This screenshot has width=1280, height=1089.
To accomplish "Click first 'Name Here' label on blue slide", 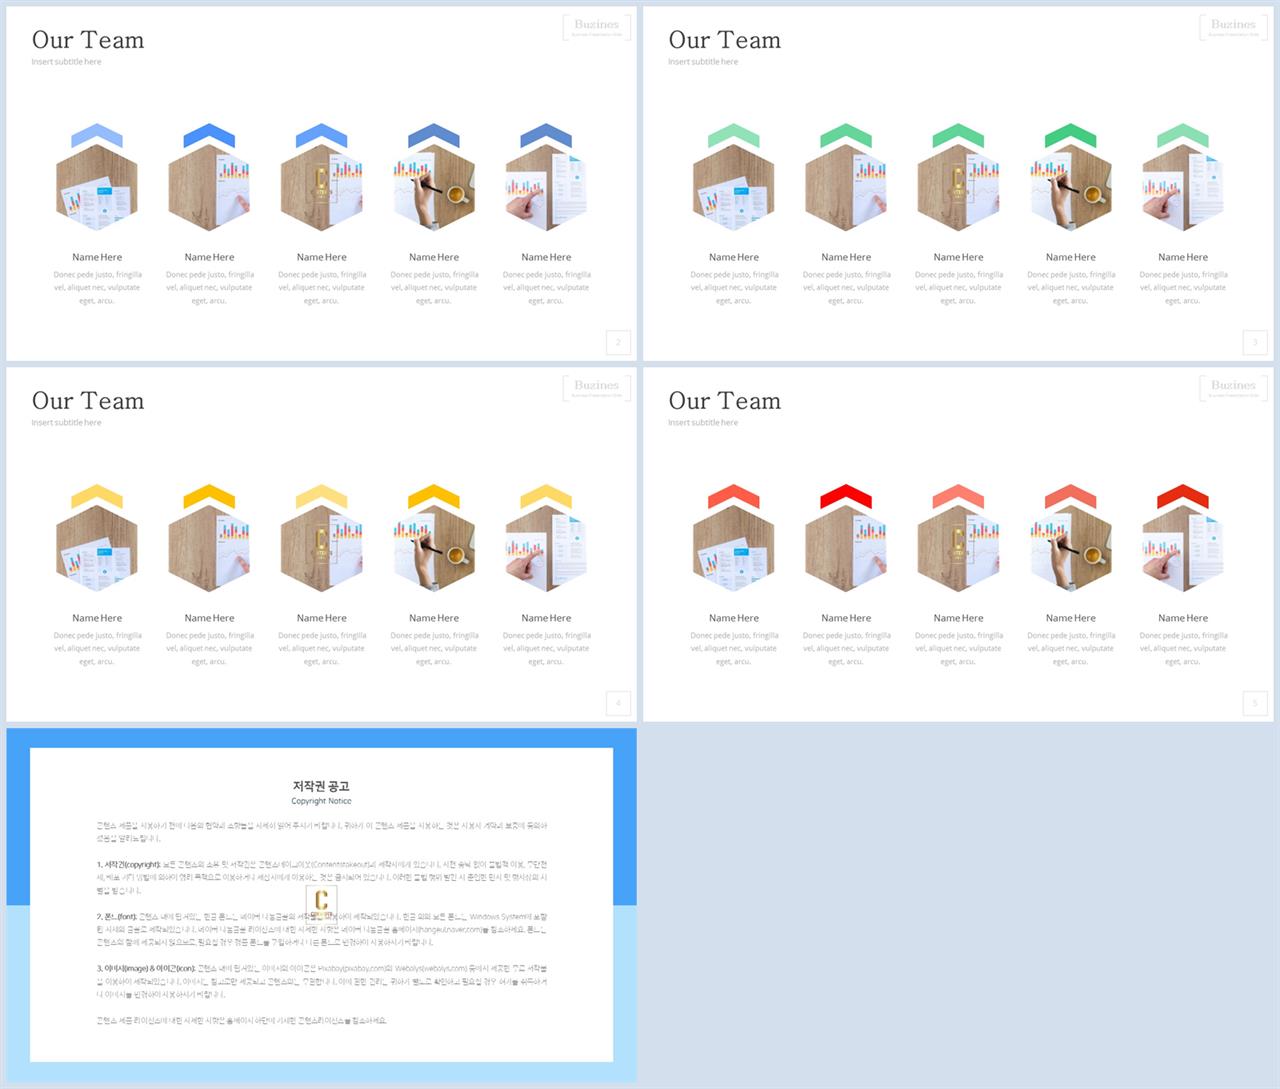I will pos(97,257).
